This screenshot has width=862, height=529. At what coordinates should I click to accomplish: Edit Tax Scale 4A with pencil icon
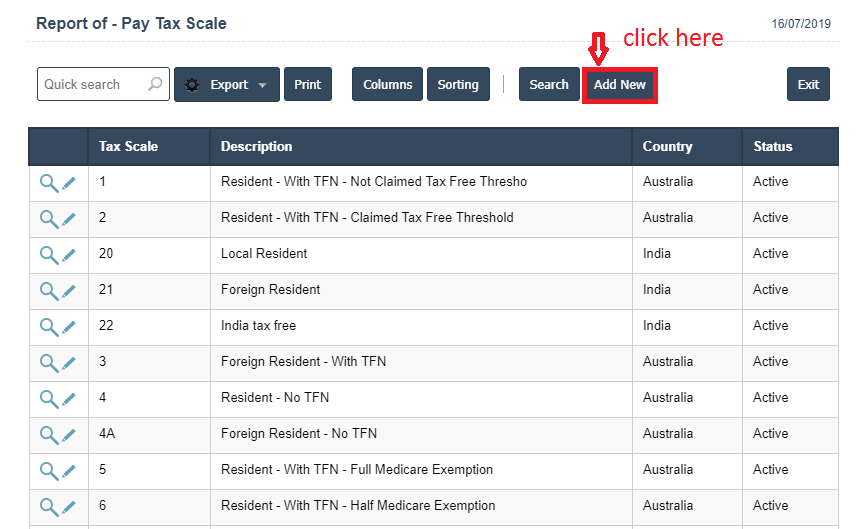(x=69, y=434)
